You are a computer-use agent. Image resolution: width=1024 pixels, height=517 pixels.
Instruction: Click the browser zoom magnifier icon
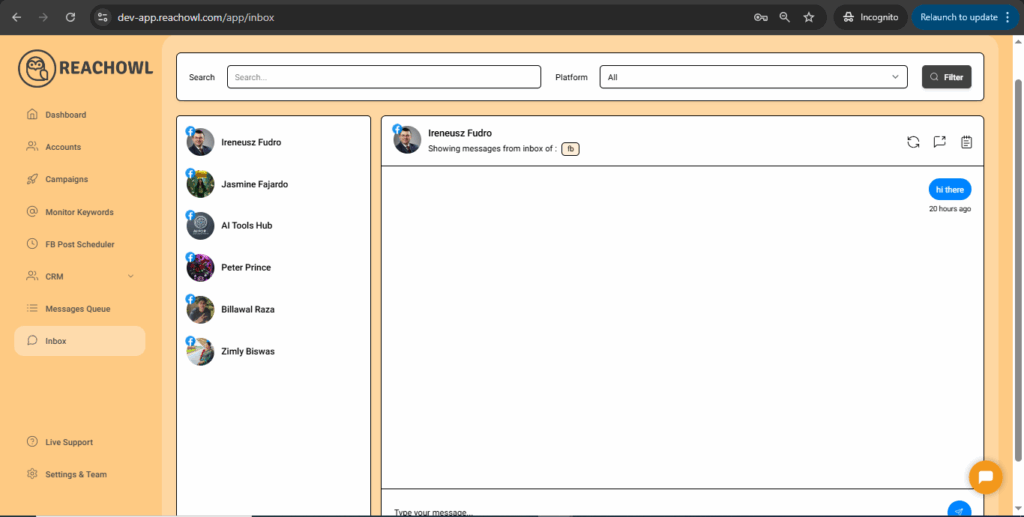coord(784,18)
